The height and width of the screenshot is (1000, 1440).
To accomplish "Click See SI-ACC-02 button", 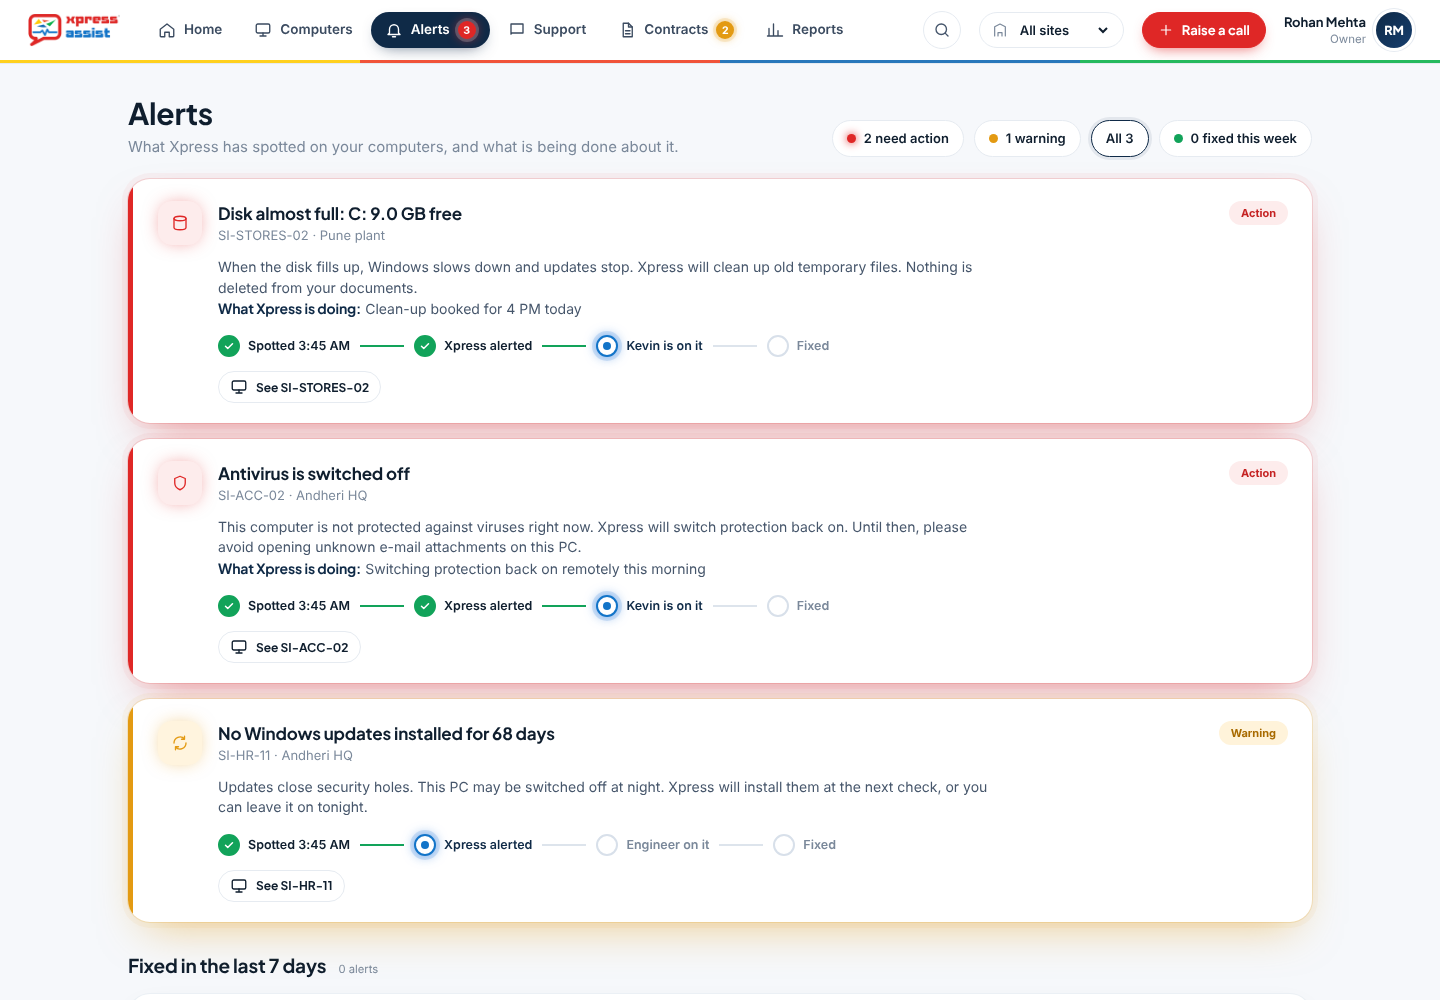I will click(289, 648).
